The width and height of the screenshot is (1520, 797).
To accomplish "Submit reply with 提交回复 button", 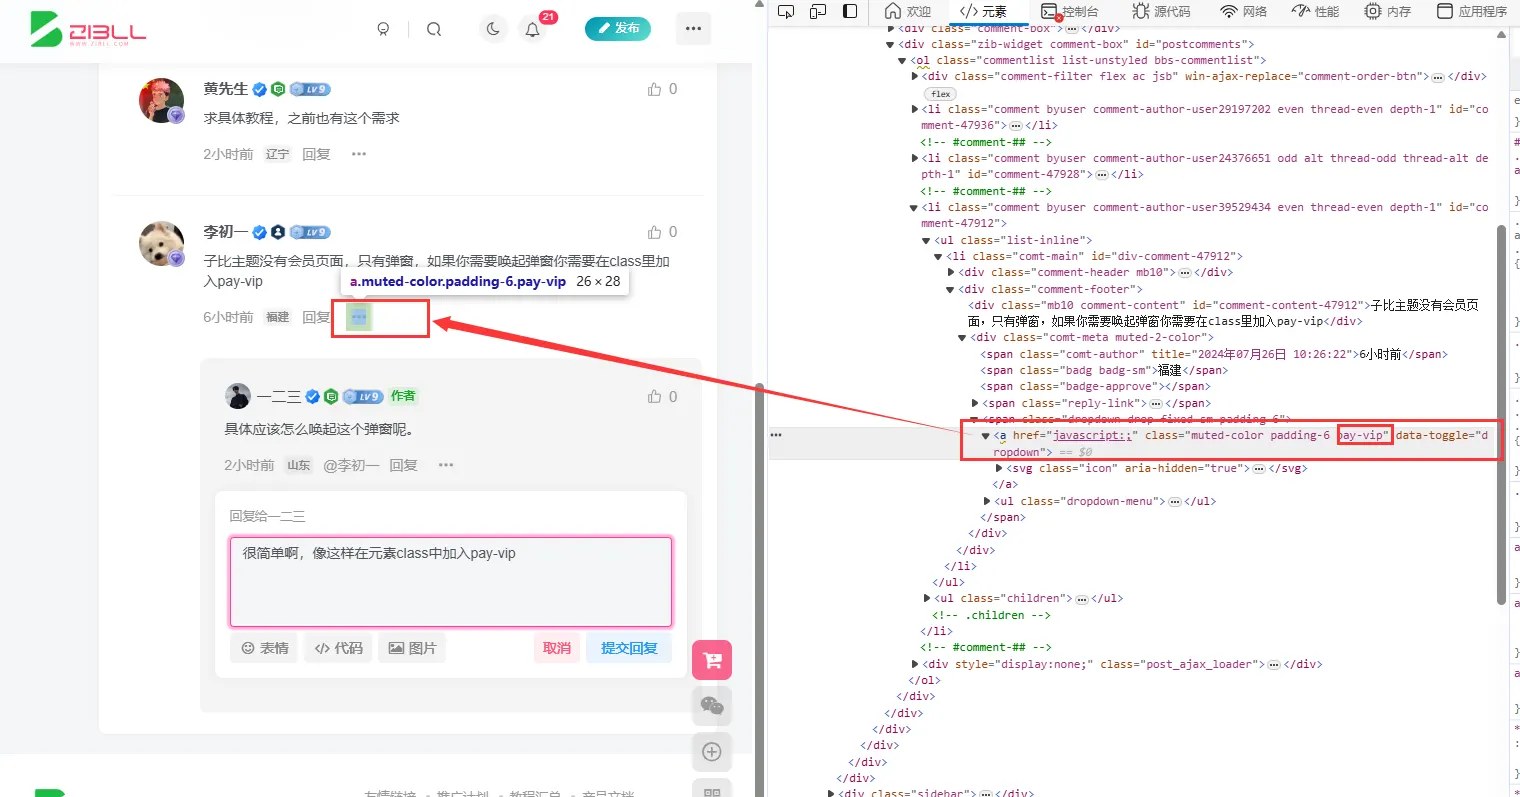I will tap(629, 648).
